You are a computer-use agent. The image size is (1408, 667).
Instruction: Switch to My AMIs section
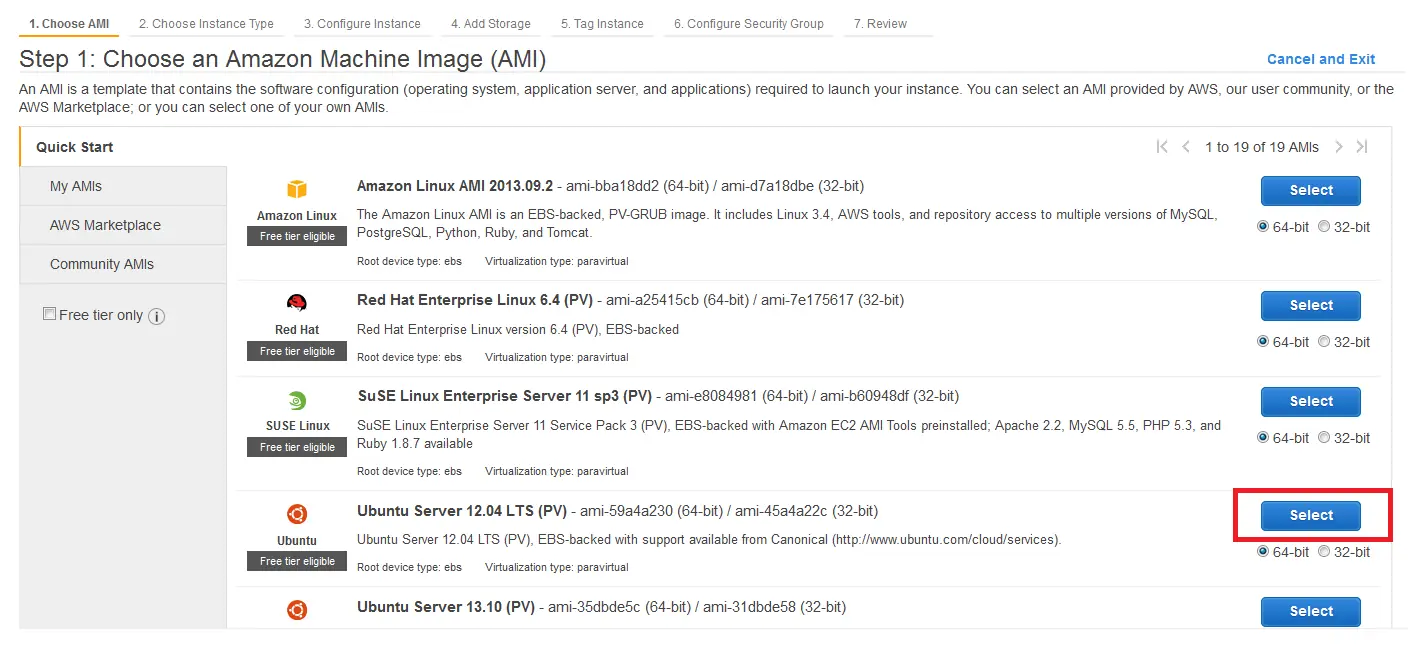coord(123,186)
